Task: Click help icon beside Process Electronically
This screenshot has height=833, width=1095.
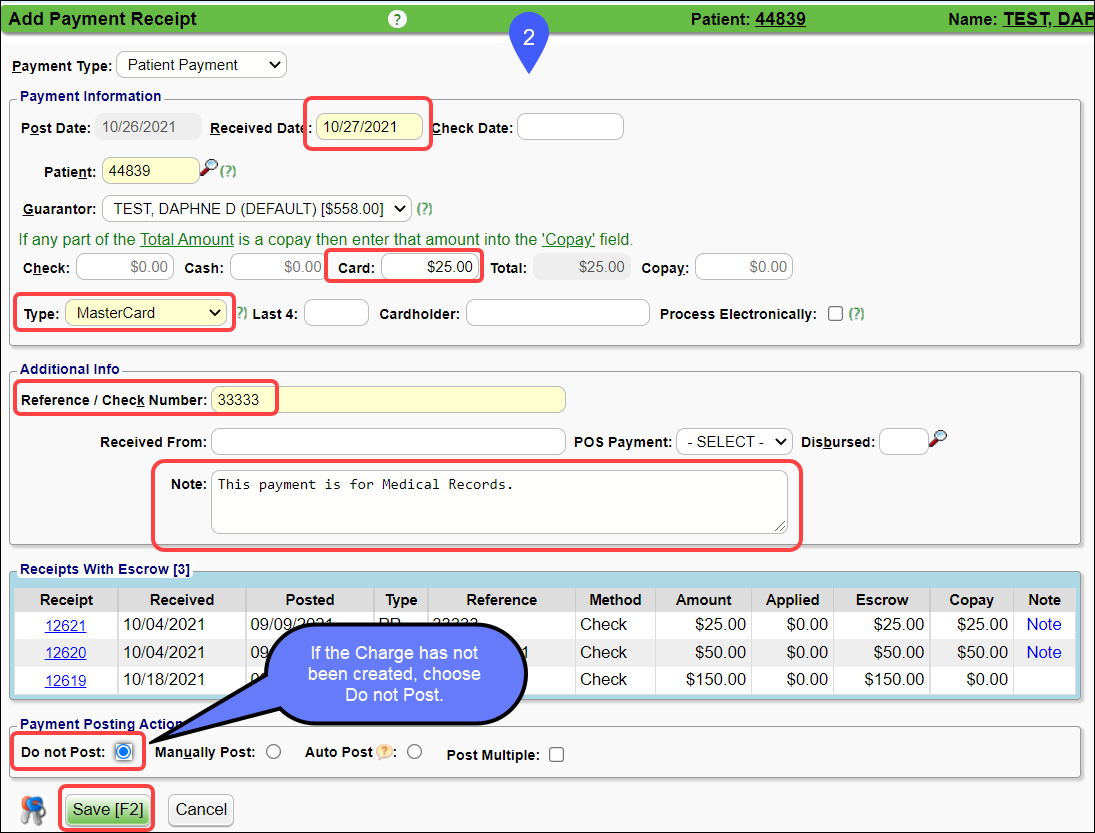Action: tap(857, 314)
